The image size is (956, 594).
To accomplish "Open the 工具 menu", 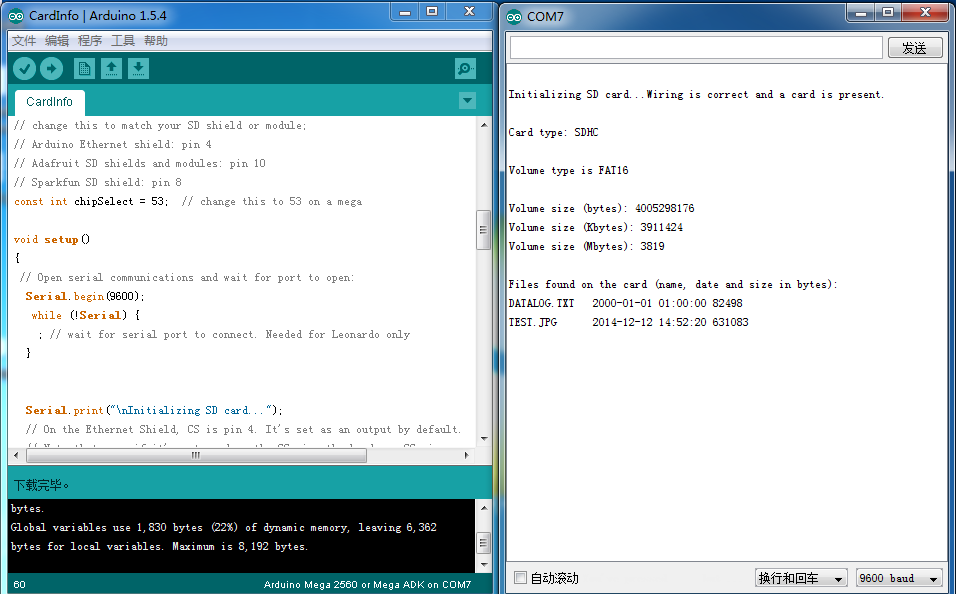I will (123, 41).
